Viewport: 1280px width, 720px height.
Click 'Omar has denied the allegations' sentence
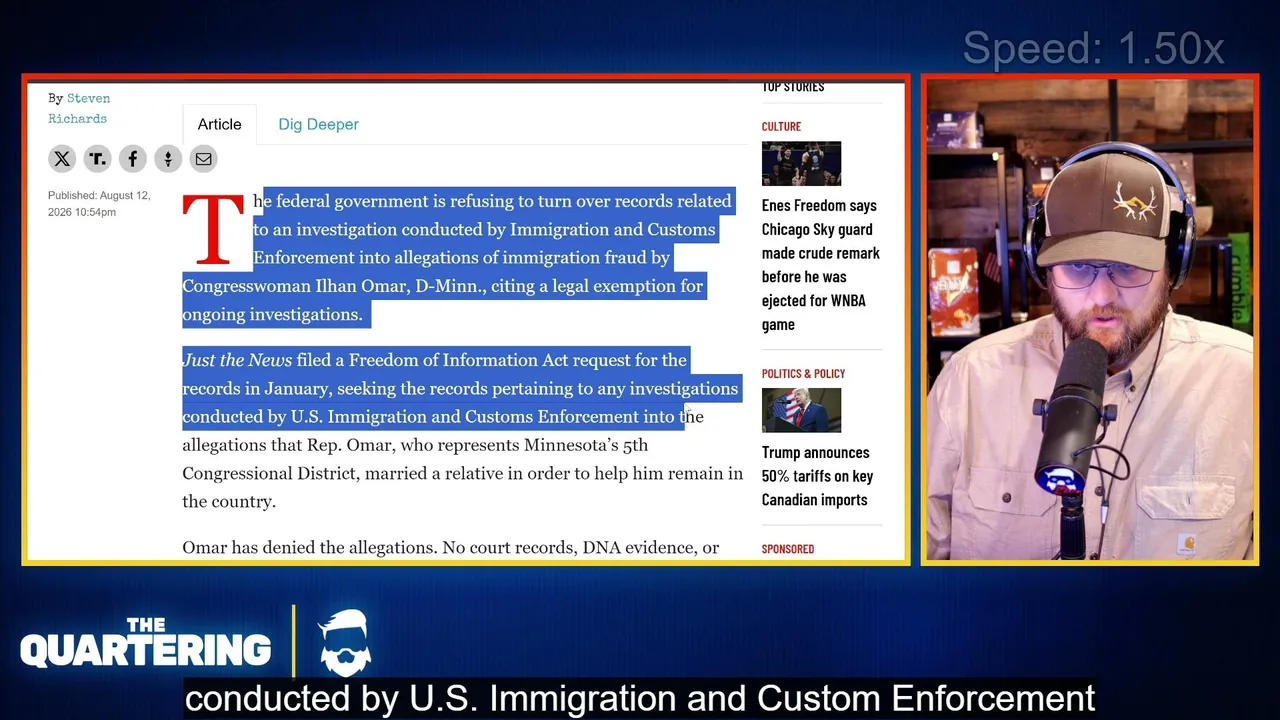pyautogui.click(x=310, y=548)
